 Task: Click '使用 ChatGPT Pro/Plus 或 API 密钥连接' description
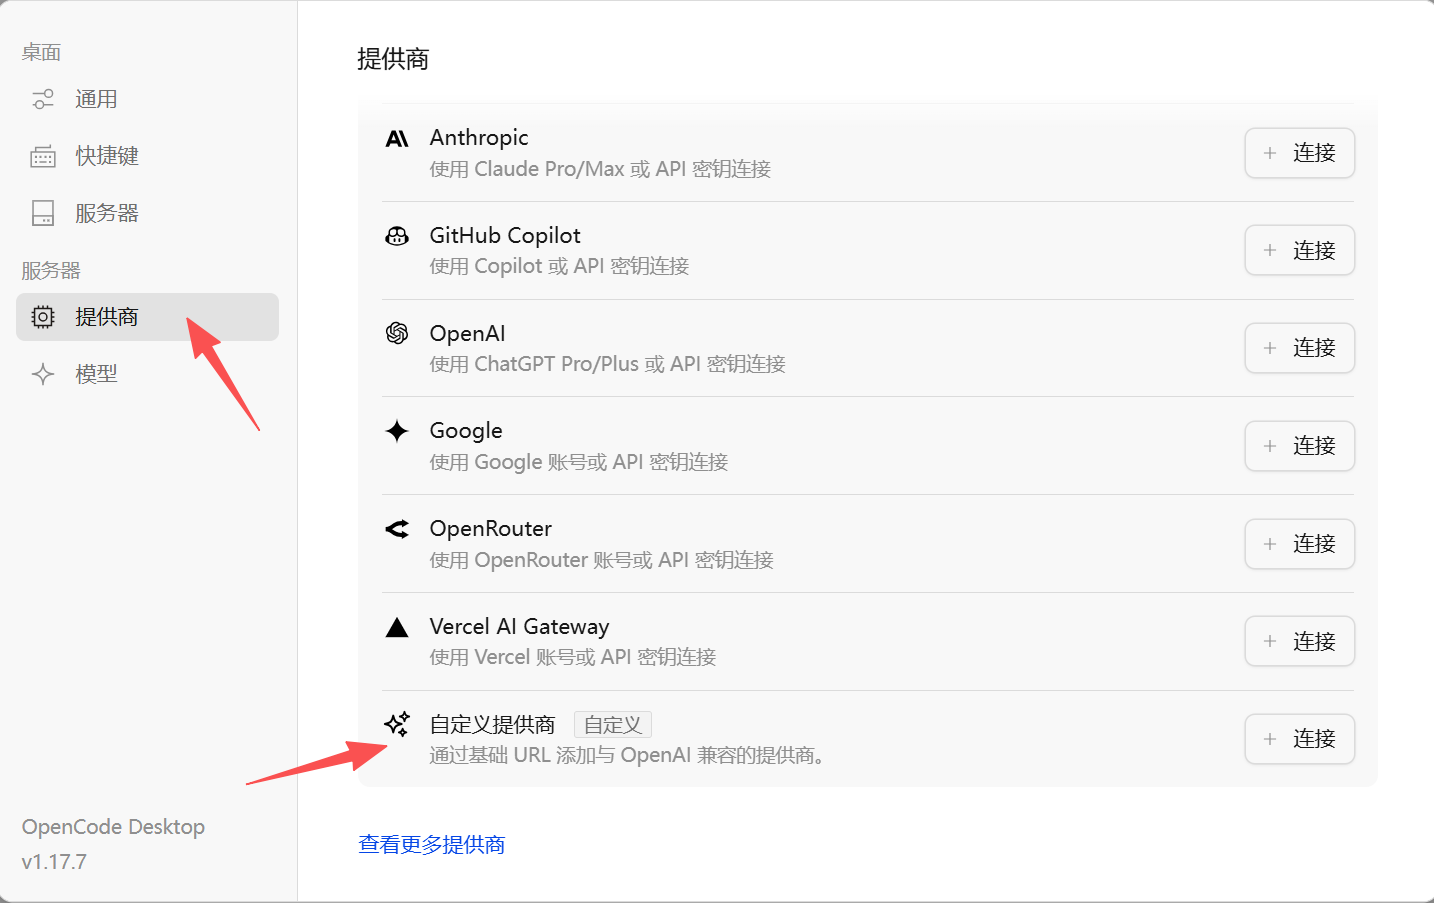click(607, 364)
